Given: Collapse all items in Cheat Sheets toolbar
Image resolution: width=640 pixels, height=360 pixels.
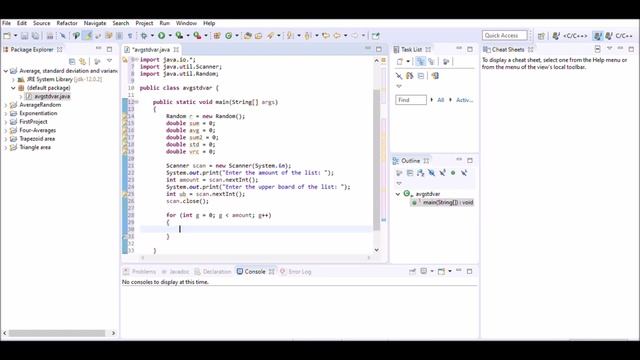Looking at the screenshot, I should click(598, 49).
